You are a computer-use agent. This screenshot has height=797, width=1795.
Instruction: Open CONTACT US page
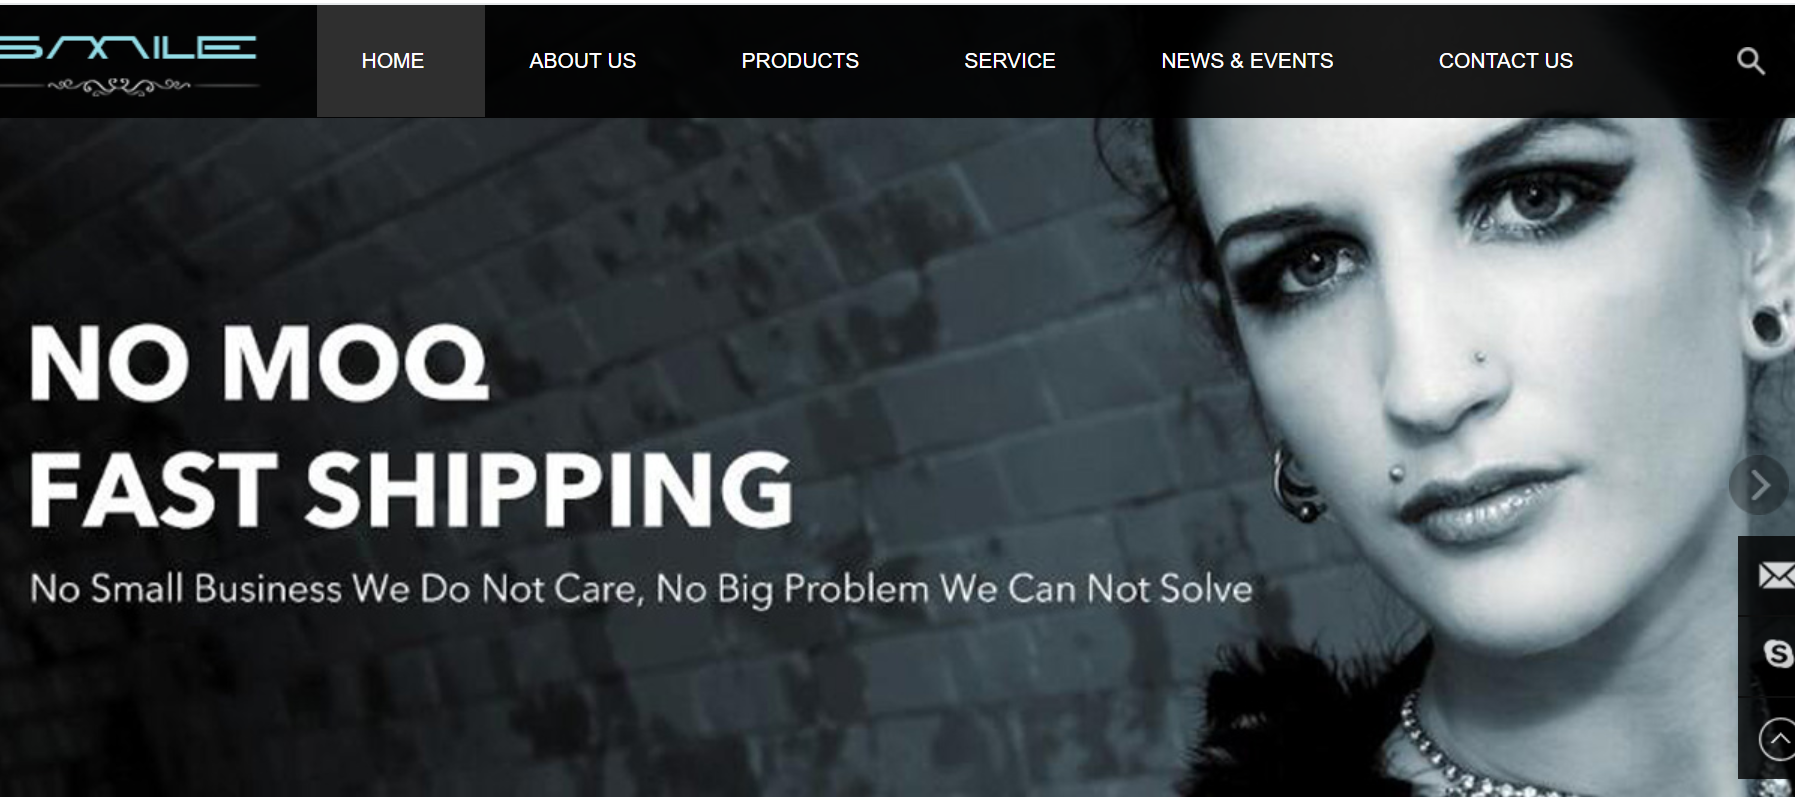coord(1505,61)
